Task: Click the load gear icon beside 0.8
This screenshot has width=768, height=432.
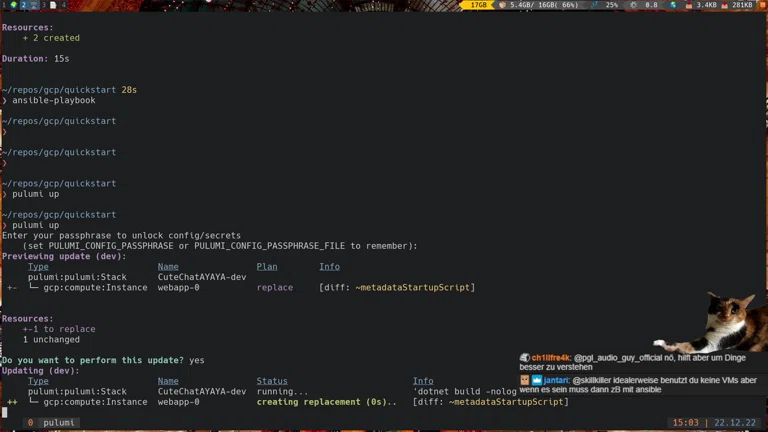Action: pyautogui.click(x=634, y=5)
